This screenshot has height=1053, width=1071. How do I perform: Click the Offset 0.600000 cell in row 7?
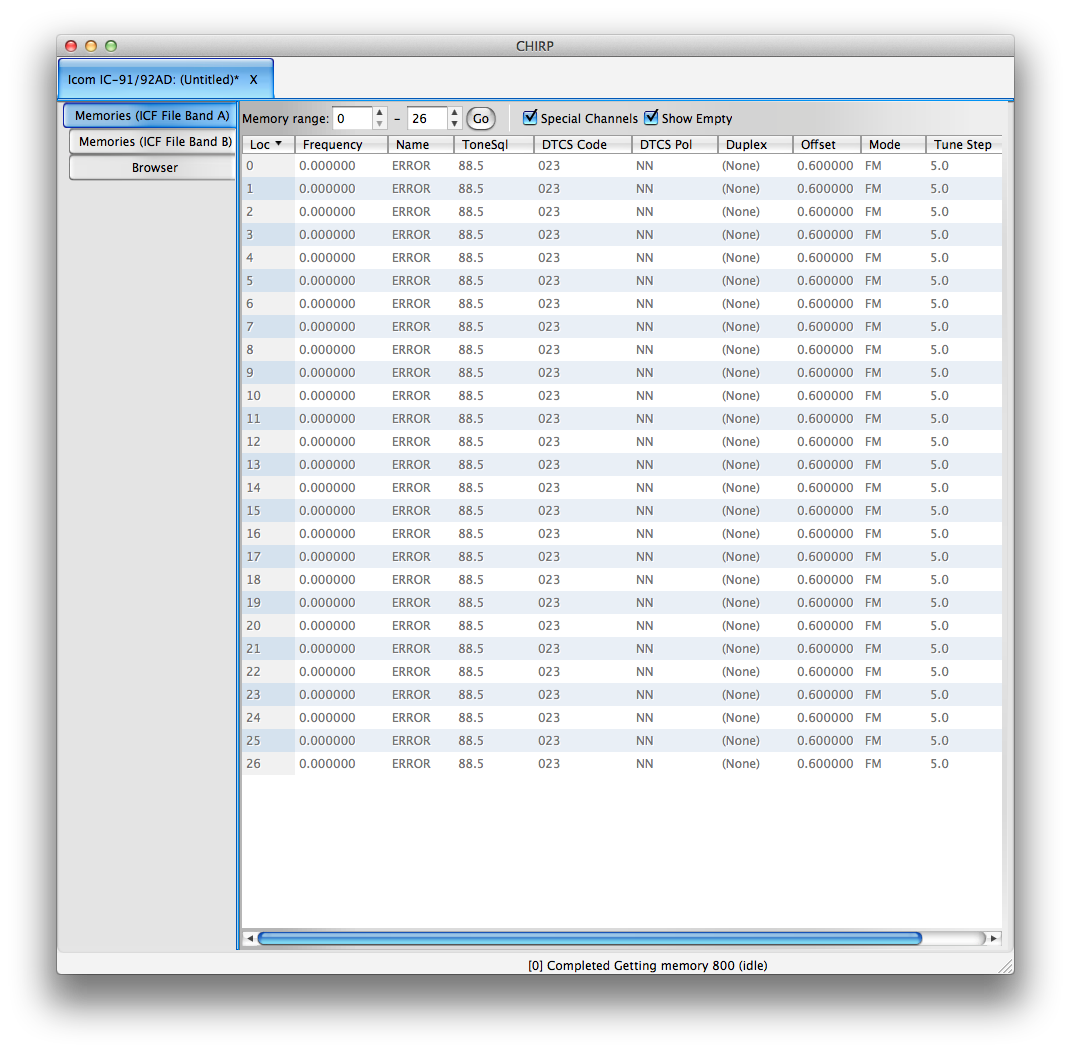coord(825,326)
